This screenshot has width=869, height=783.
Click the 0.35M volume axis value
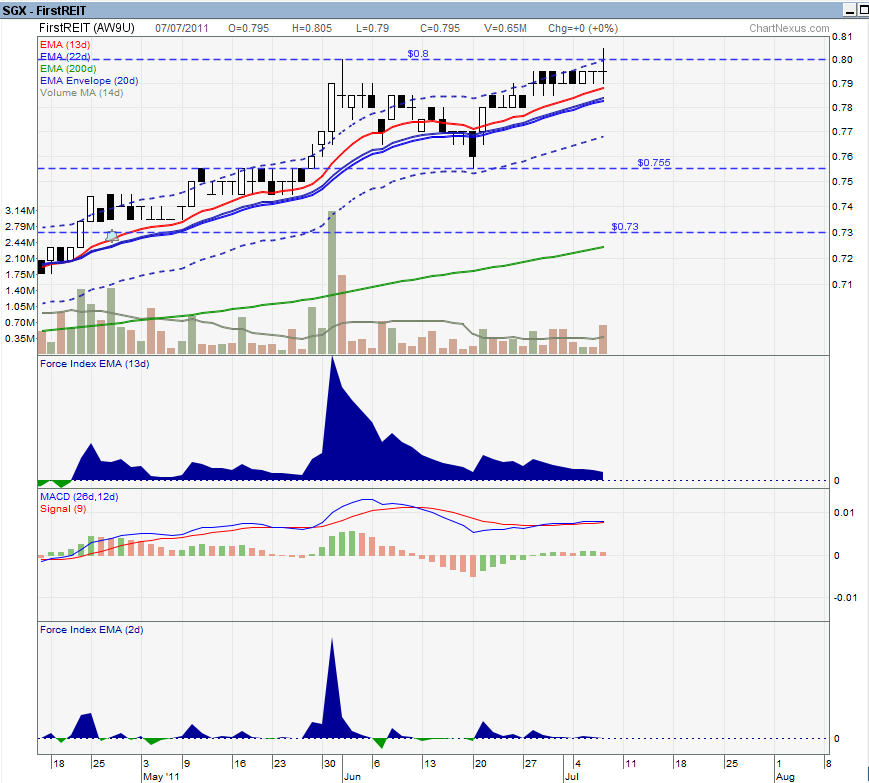coord(19,339)
